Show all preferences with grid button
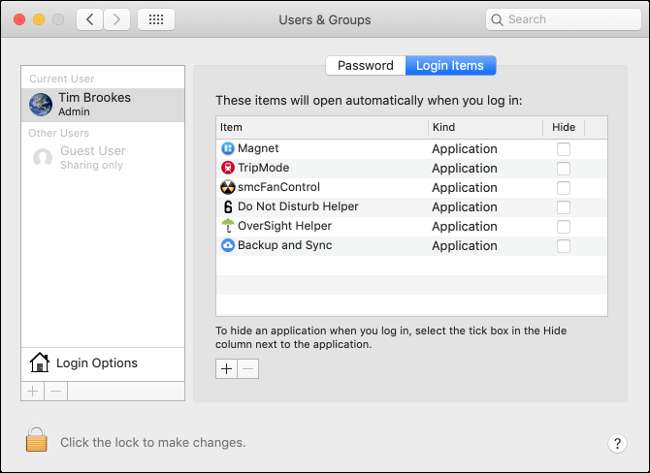This screenshot has width=650, height=473. tap(155, 20)
